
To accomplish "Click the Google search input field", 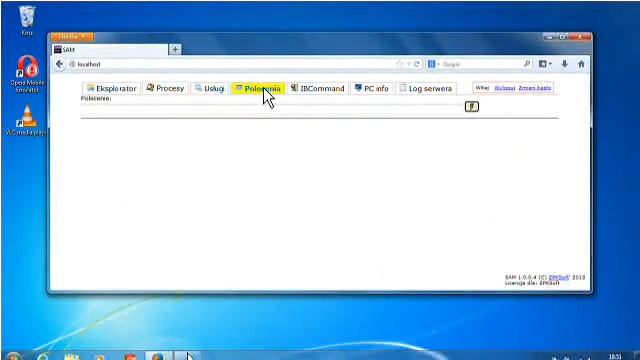I will click(x=482, y=64).
